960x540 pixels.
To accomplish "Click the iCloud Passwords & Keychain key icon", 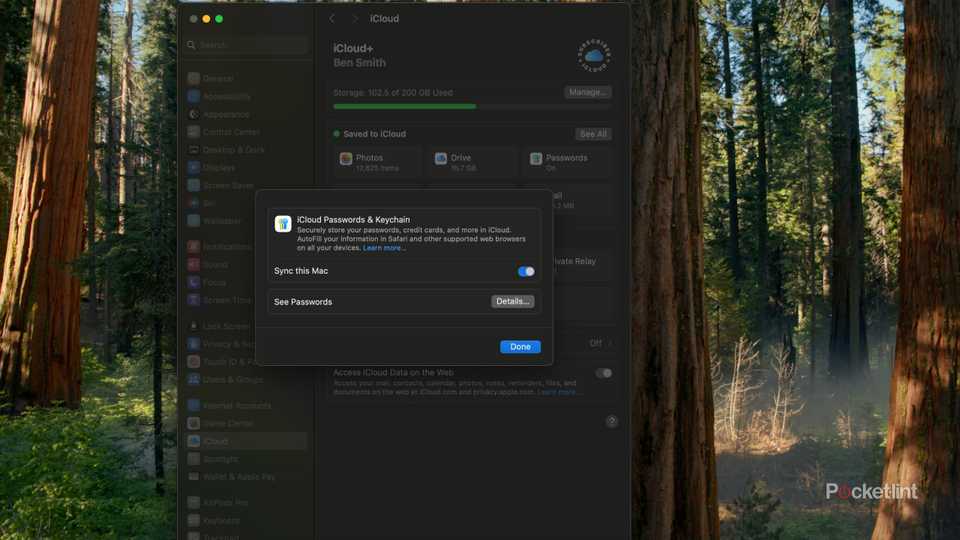I will (283, 223).
